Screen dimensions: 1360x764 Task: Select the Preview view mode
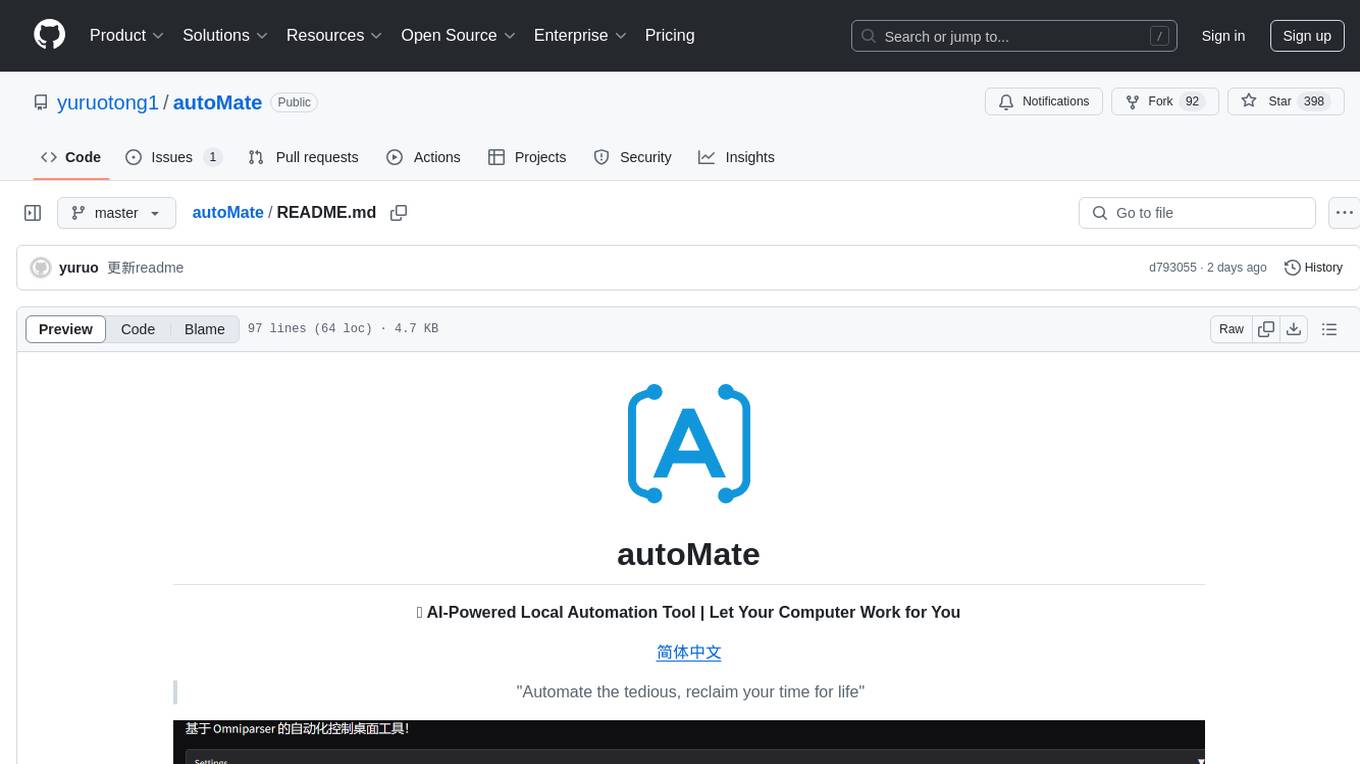click(x=66, y=329)
